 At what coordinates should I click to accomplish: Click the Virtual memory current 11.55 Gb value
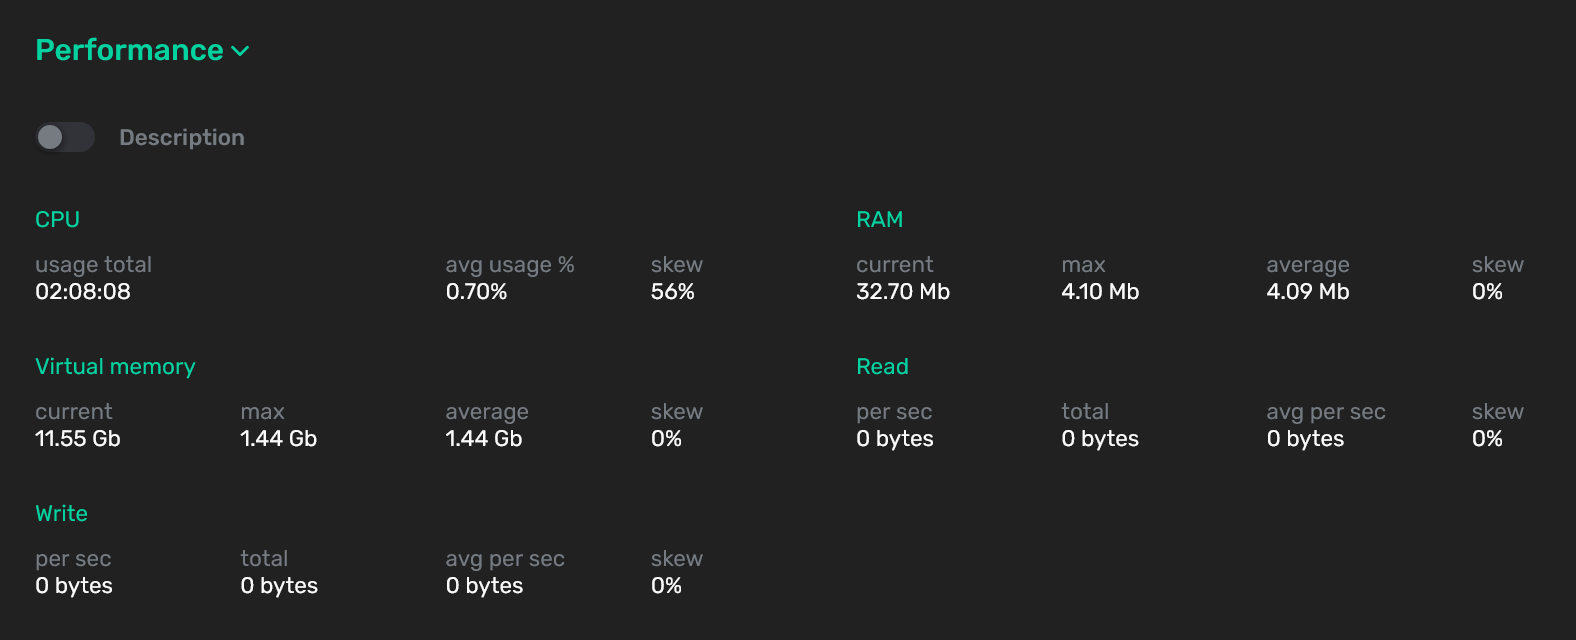(78, 439)
